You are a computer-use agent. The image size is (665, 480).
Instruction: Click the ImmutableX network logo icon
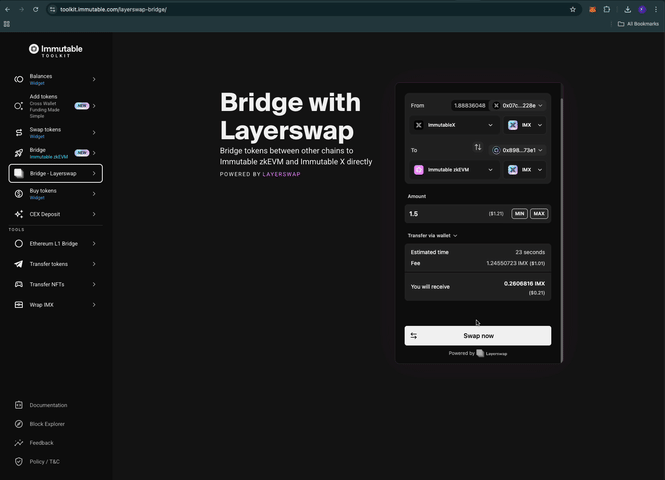(419, 125)
